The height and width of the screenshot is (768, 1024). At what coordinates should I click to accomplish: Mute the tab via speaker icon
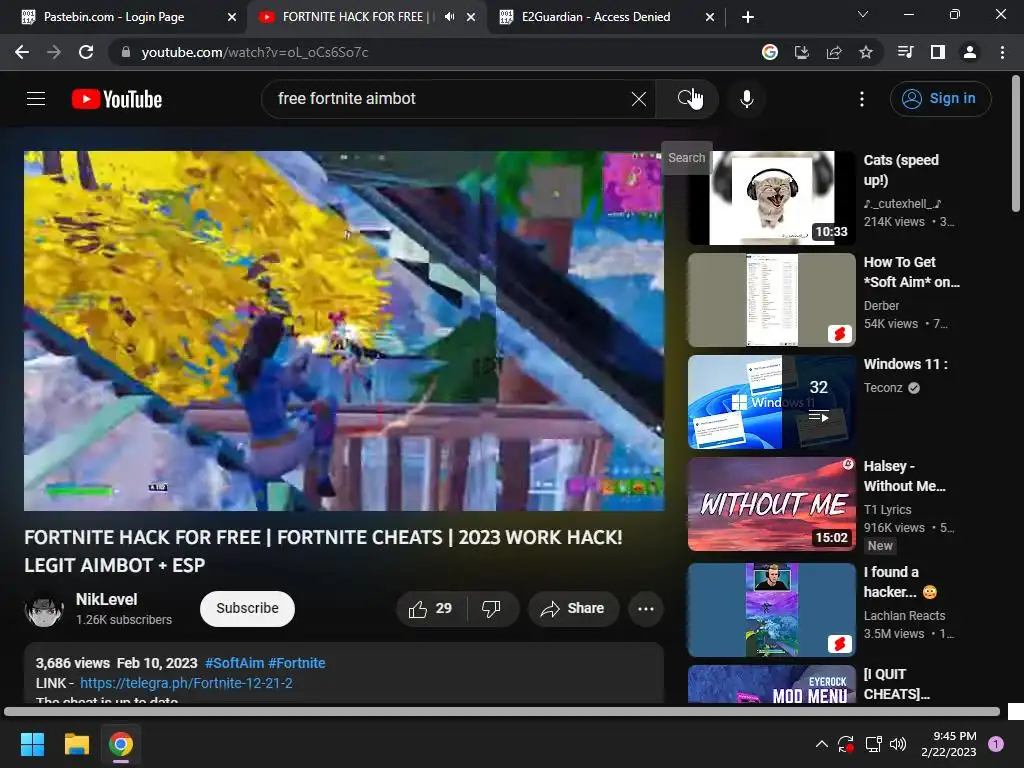click(449, 17)
